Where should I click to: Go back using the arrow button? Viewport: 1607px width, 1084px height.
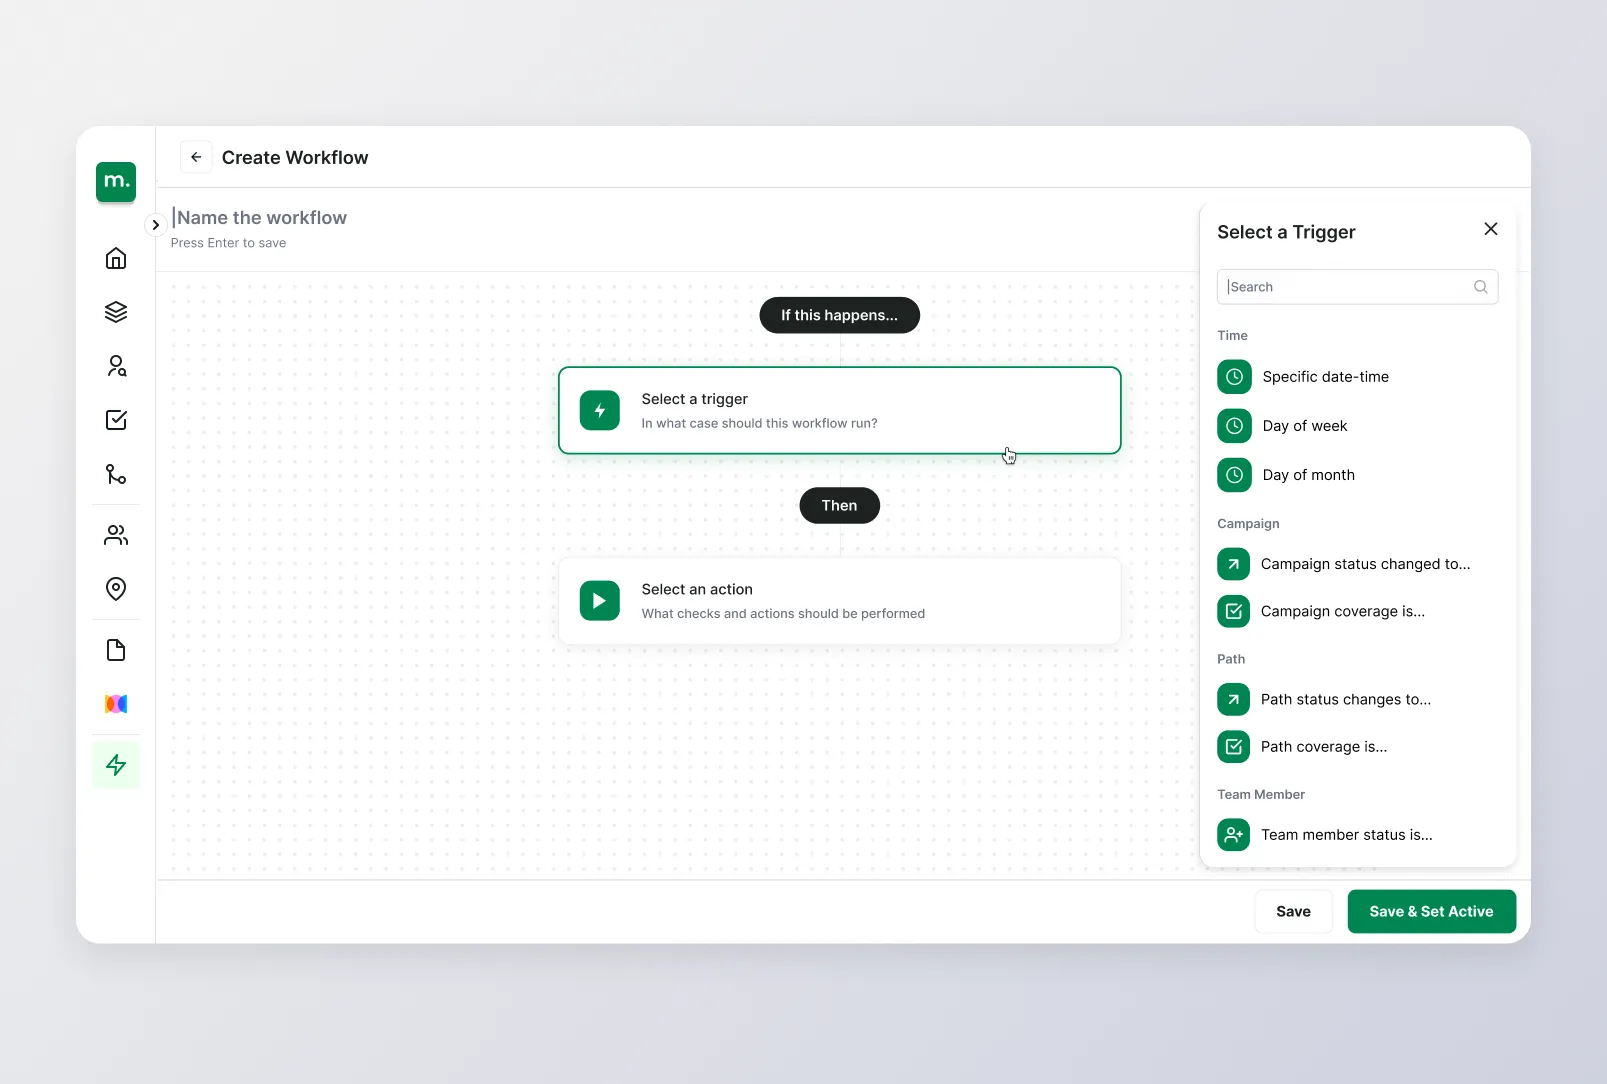(x=196, y=157)
